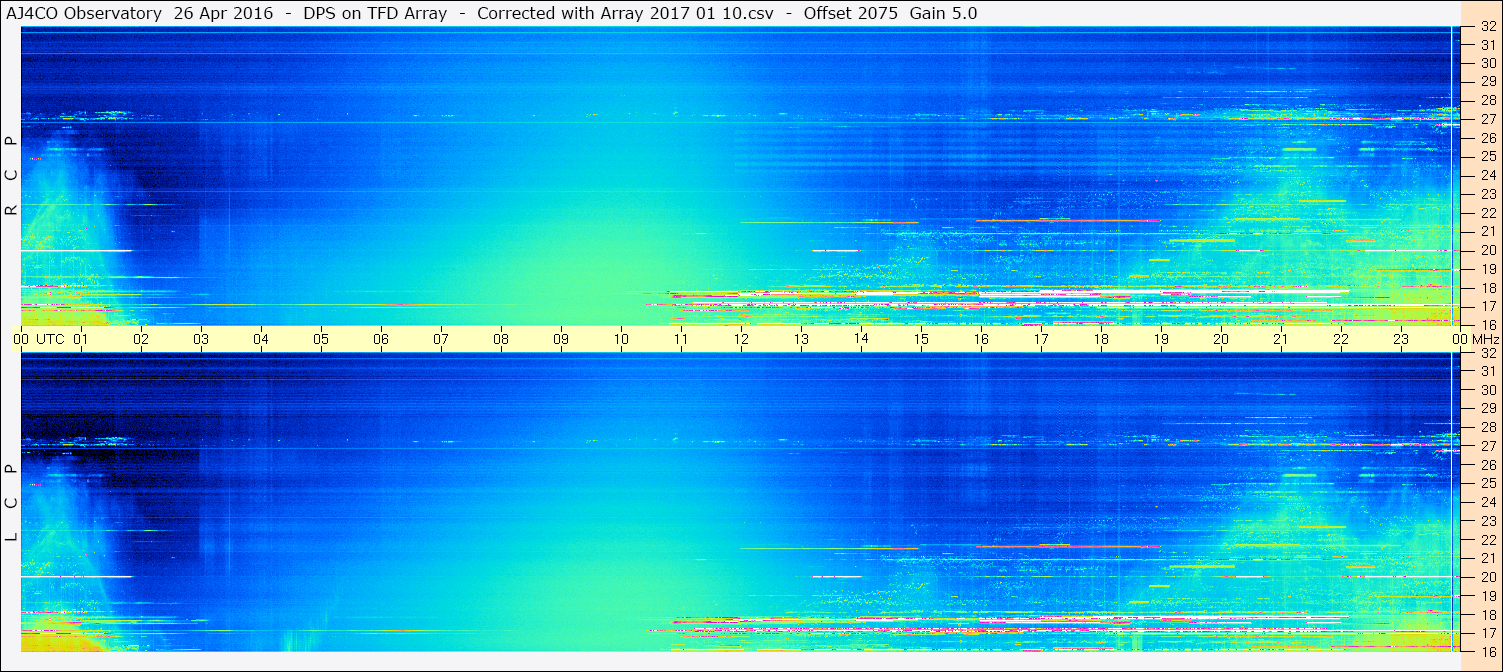The image size is (1503, 672).
Task: Click the 08 hour label on the UTC axis
Action: (501, 339)
